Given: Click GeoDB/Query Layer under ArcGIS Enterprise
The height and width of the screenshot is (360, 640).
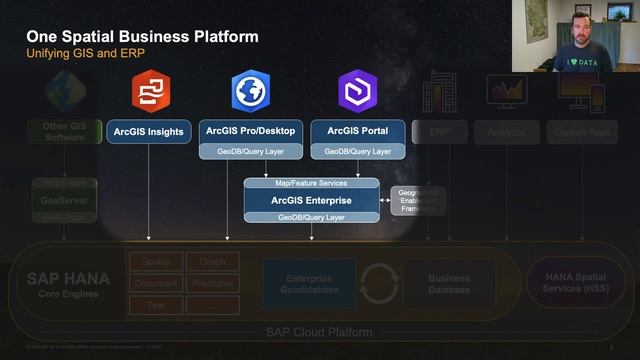Looking at the screenshot, I should [311, 218].
